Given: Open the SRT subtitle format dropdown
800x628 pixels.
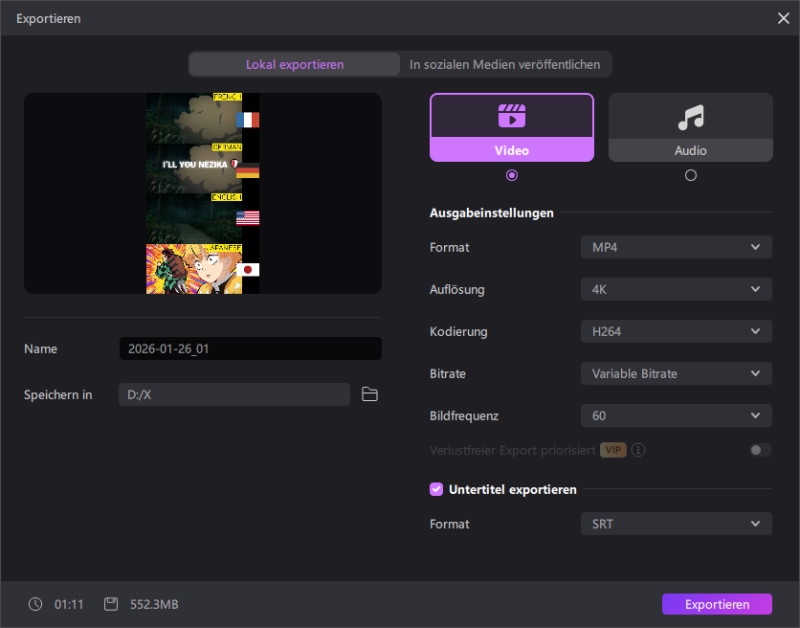Looking at the screenshot, I should coord(676,523).
